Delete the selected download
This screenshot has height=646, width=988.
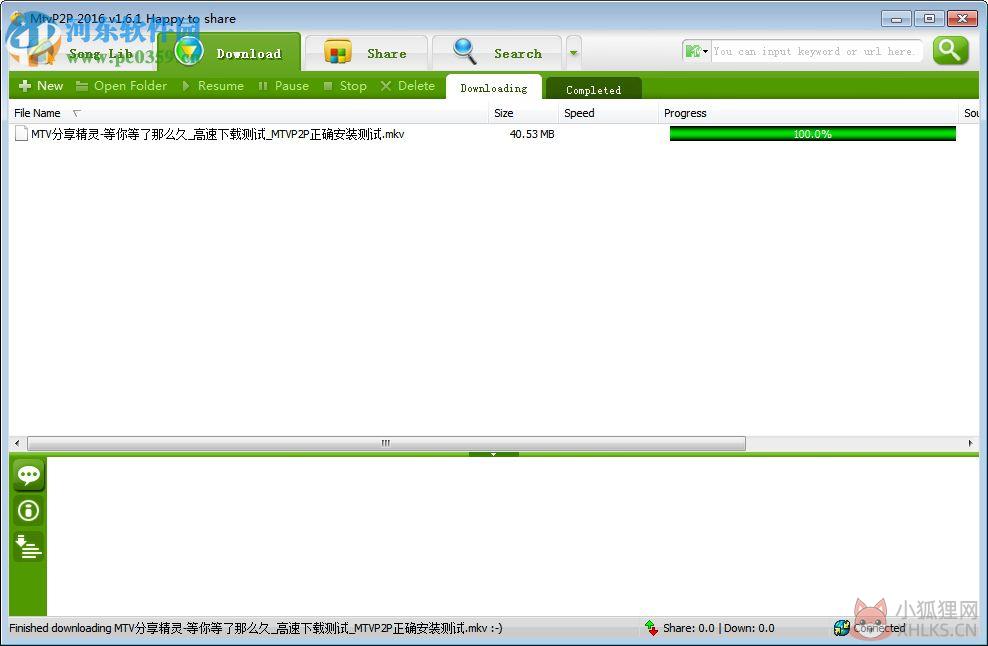point(408,86)
